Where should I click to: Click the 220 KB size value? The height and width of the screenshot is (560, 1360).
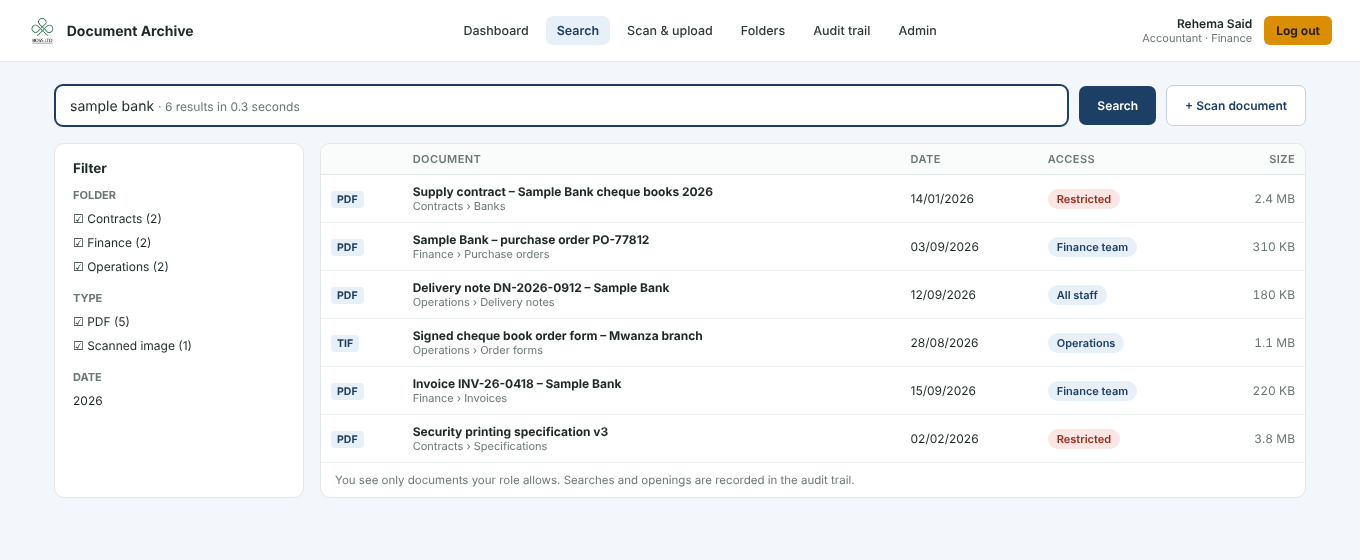(x=1273, y=391)
